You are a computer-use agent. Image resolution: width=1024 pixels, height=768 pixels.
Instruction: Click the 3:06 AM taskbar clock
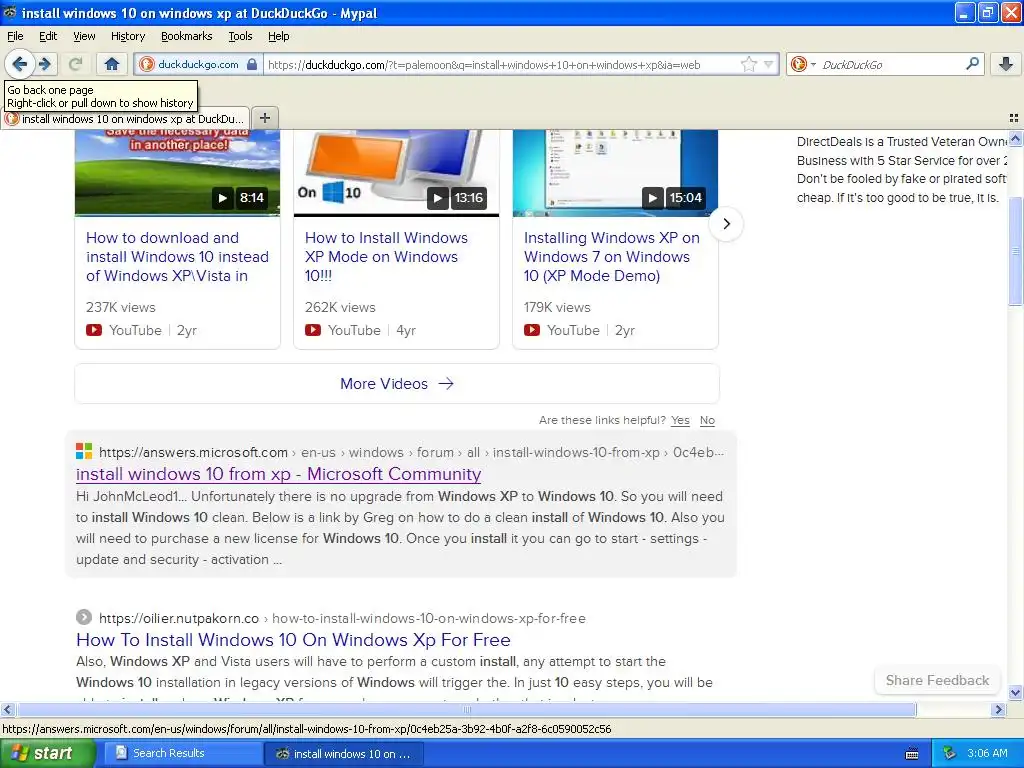[x=987, y=753]
